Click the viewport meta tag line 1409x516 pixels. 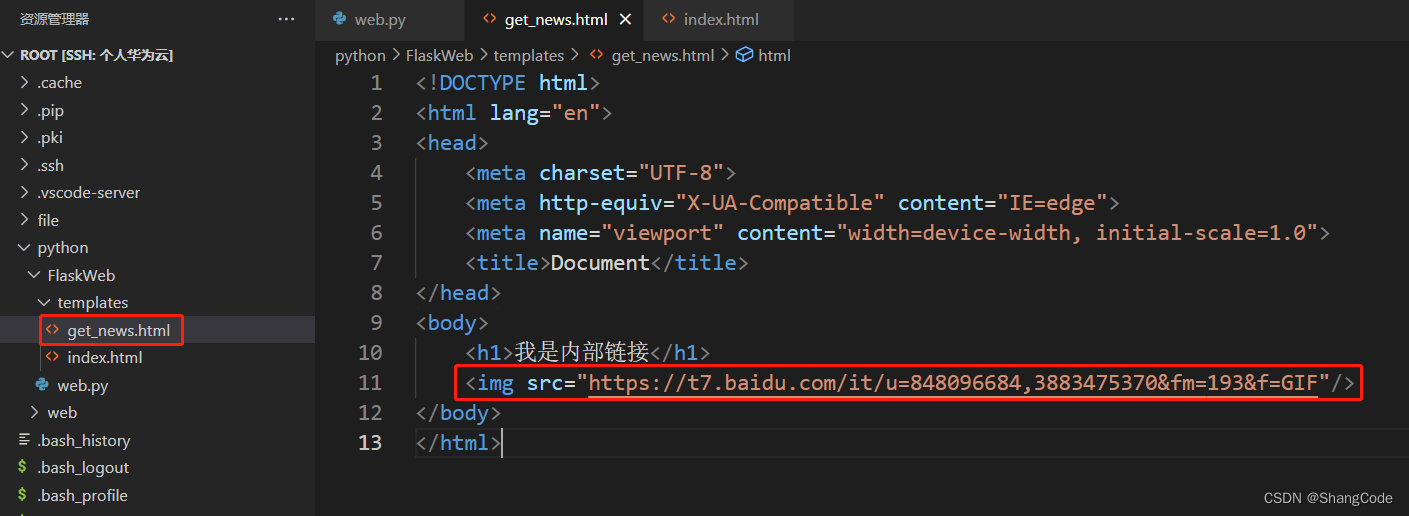[898, 232]
